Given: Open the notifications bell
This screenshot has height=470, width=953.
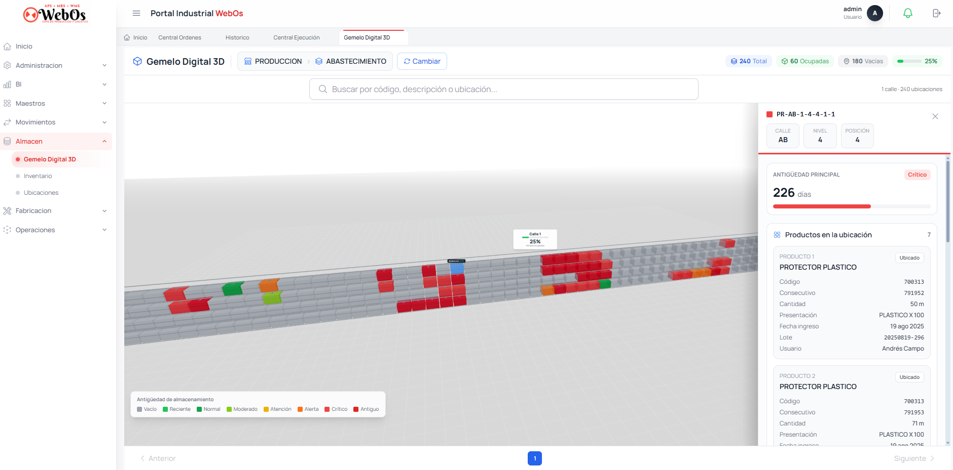Looking at the screenshot, I should [x=907, y=13].
